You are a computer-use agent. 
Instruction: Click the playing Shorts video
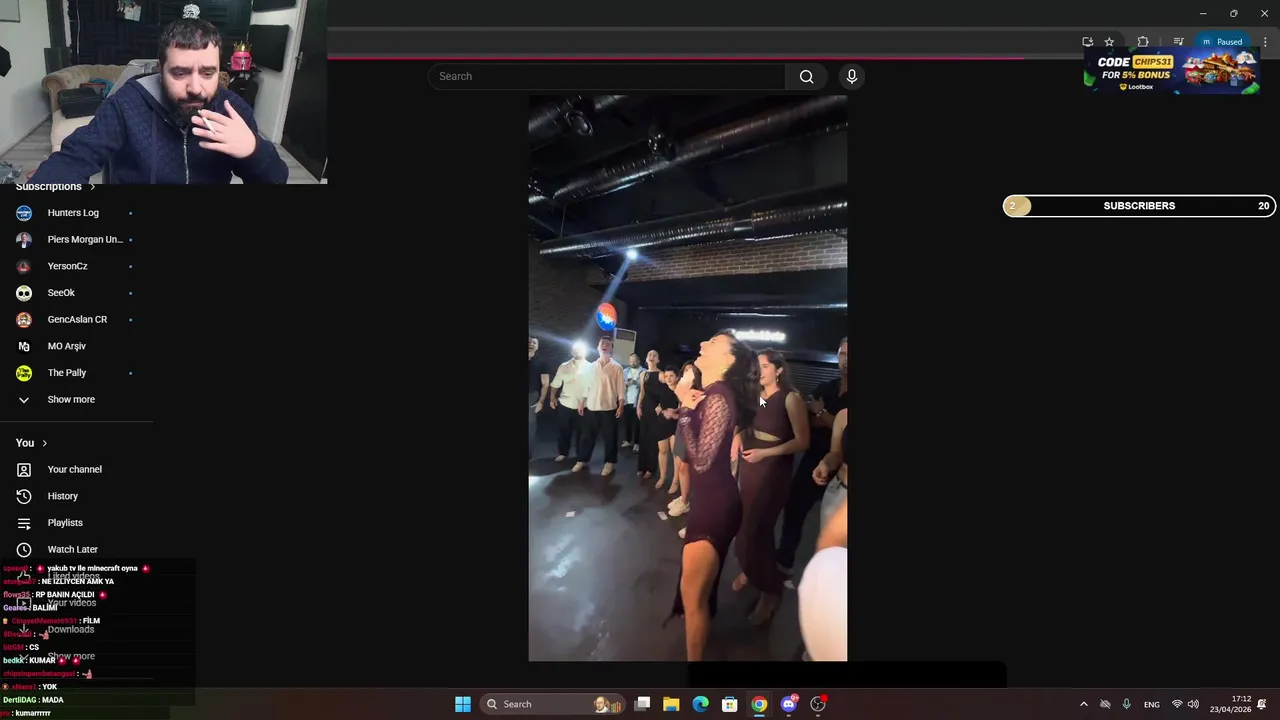[x=688, y=378]
